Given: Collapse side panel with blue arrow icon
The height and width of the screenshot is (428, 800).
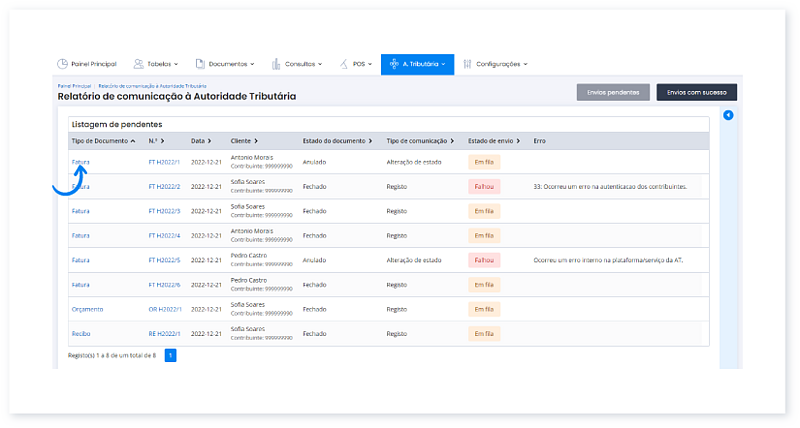Looking at the screenshot, I should tap(728, 116).
